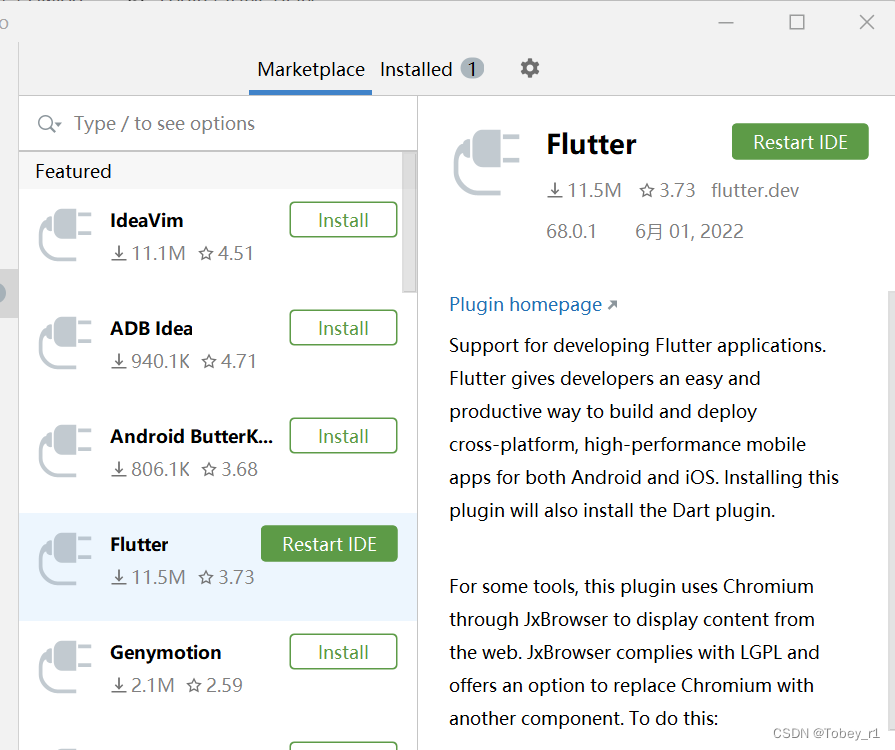Close the plugins window
Viewport: 895px width, 750px height.
(x=867, y=22)
